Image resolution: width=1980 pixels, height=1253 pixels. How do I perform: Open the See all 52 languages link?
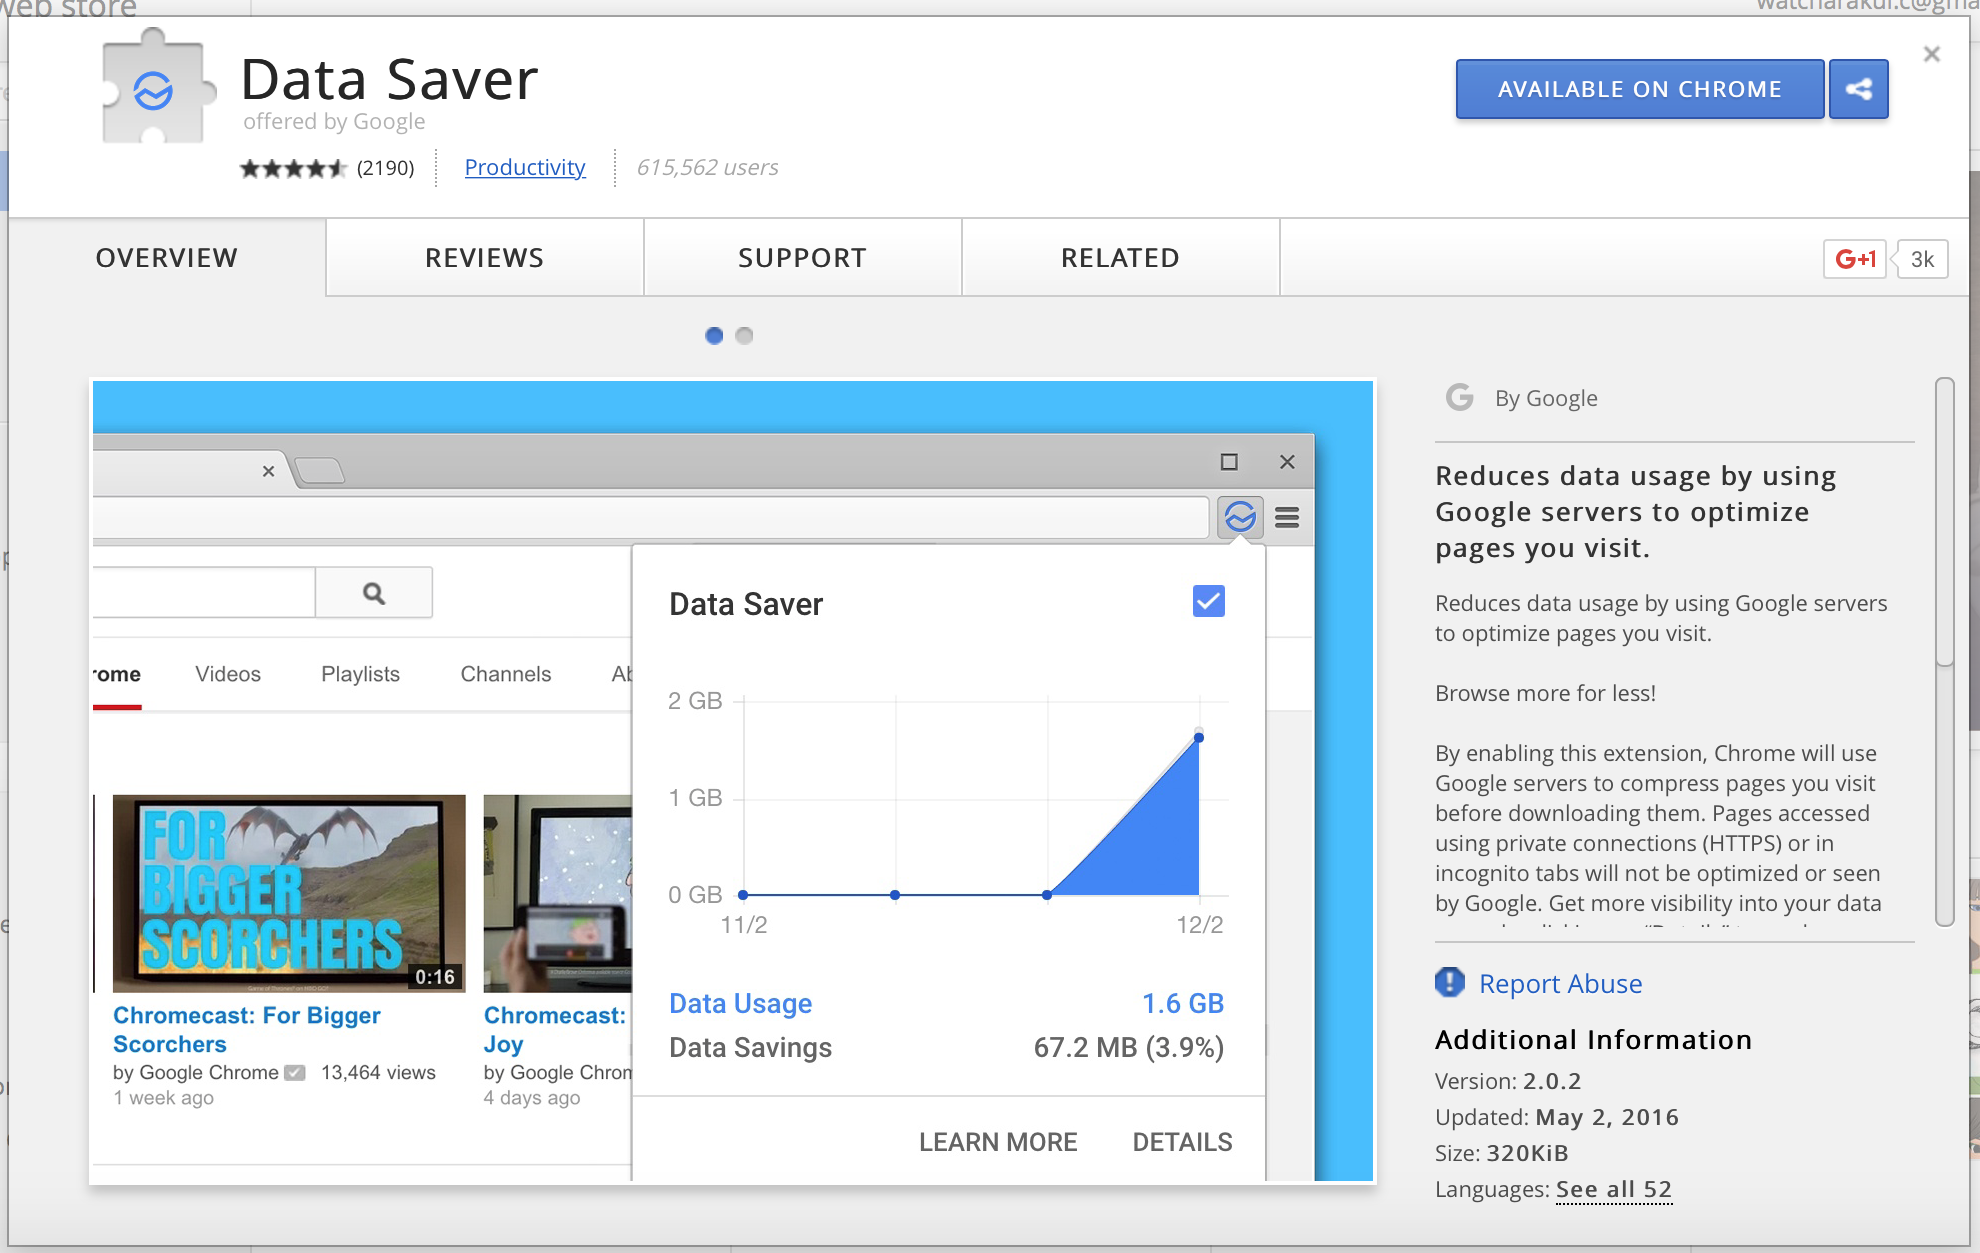(x=1614, y=1189)
